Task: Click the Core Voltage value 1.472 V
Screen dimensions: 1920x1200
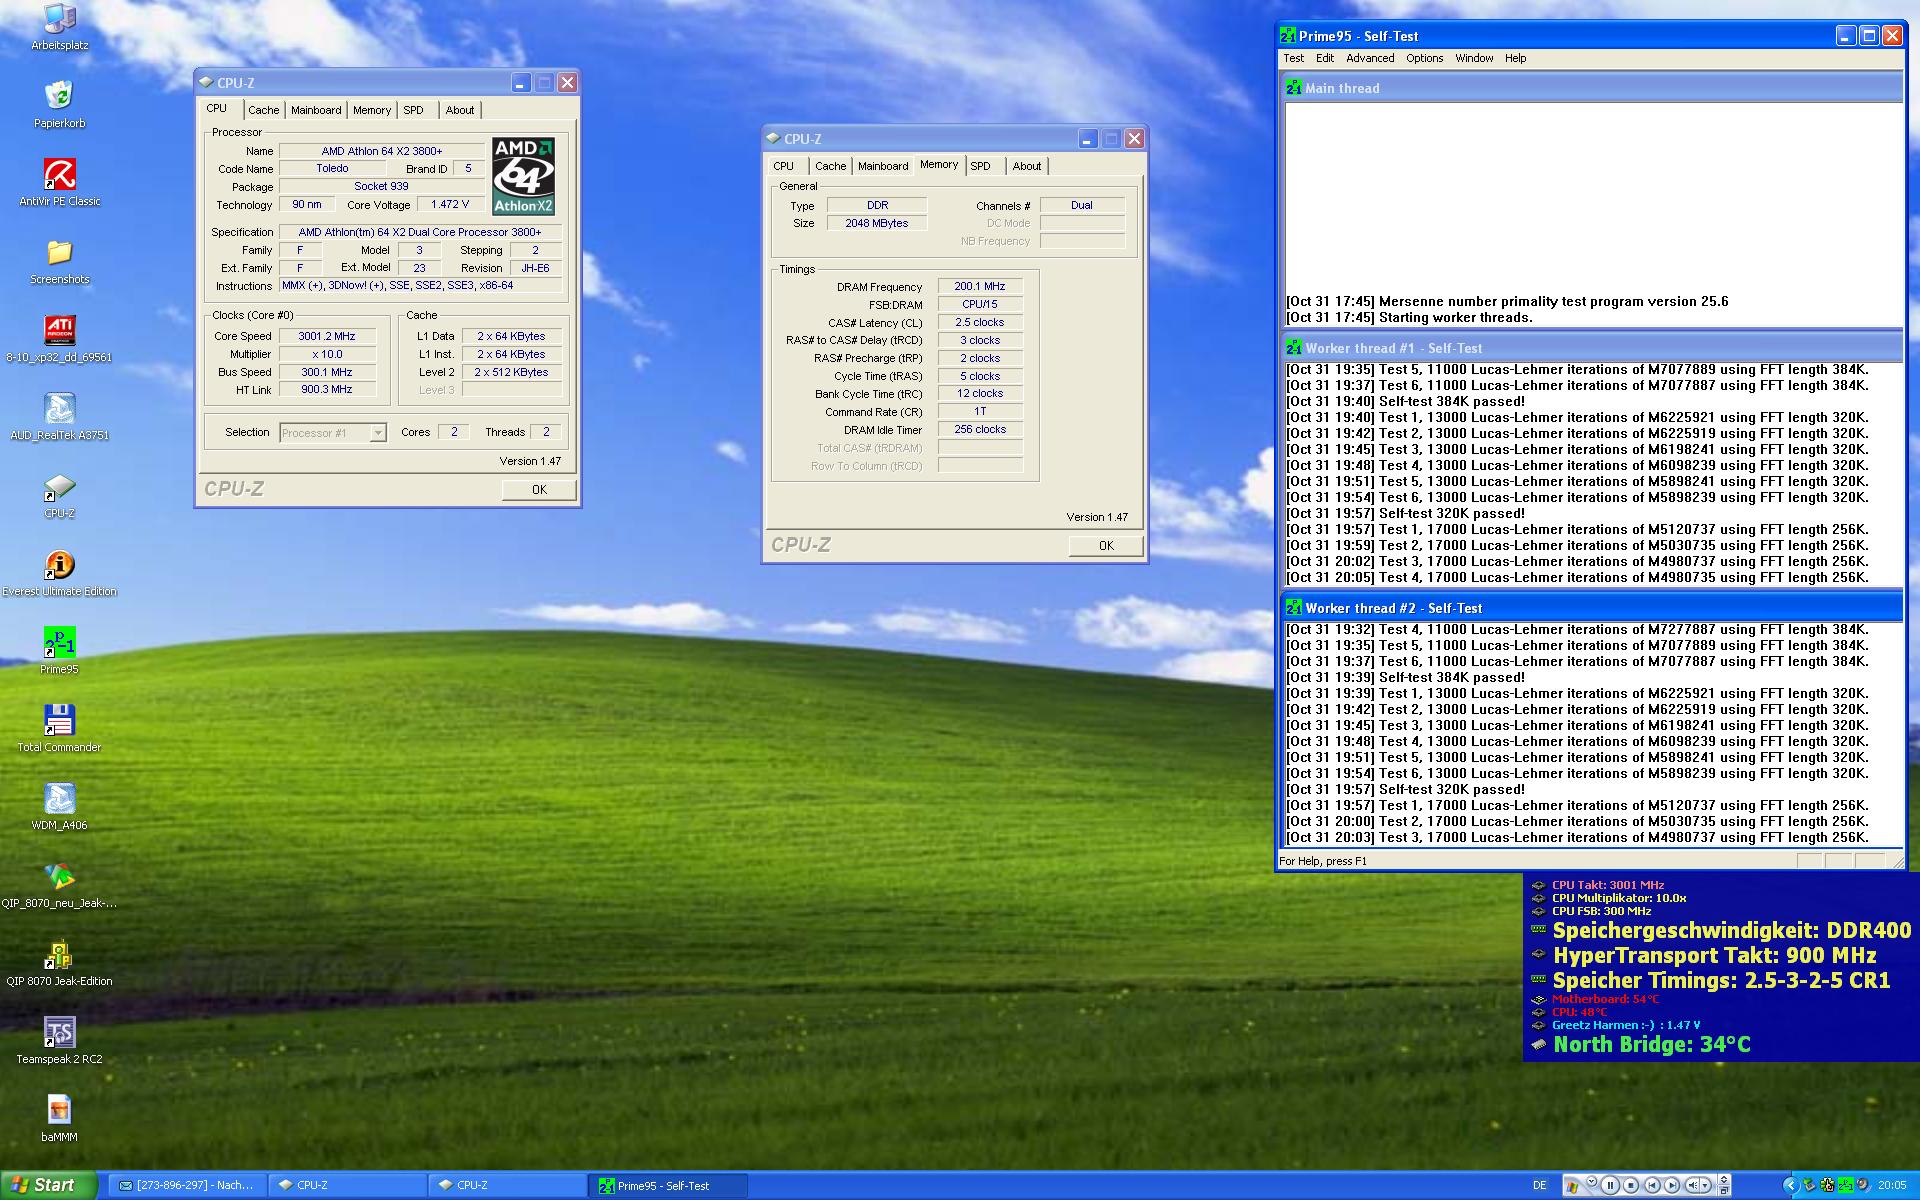Action: pos(450,204)
